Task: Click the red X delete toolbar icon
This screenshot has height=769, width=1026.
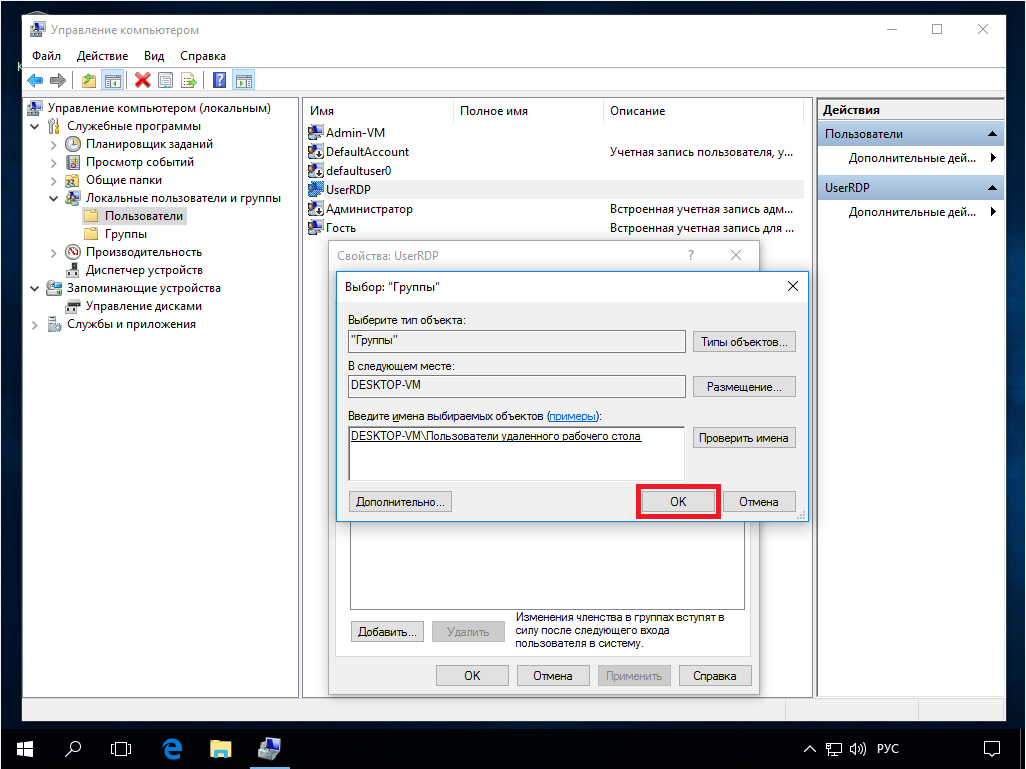Action: click(143, 81)
